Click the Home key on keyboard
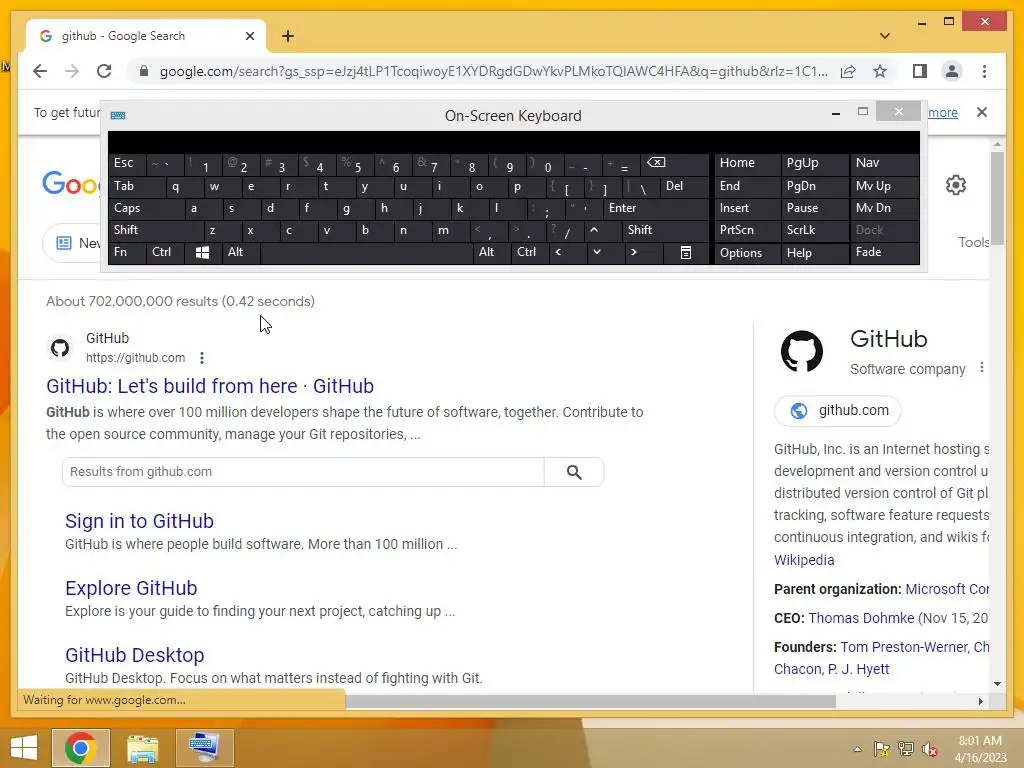This screenshot has height=768, width=1024. 747,163
